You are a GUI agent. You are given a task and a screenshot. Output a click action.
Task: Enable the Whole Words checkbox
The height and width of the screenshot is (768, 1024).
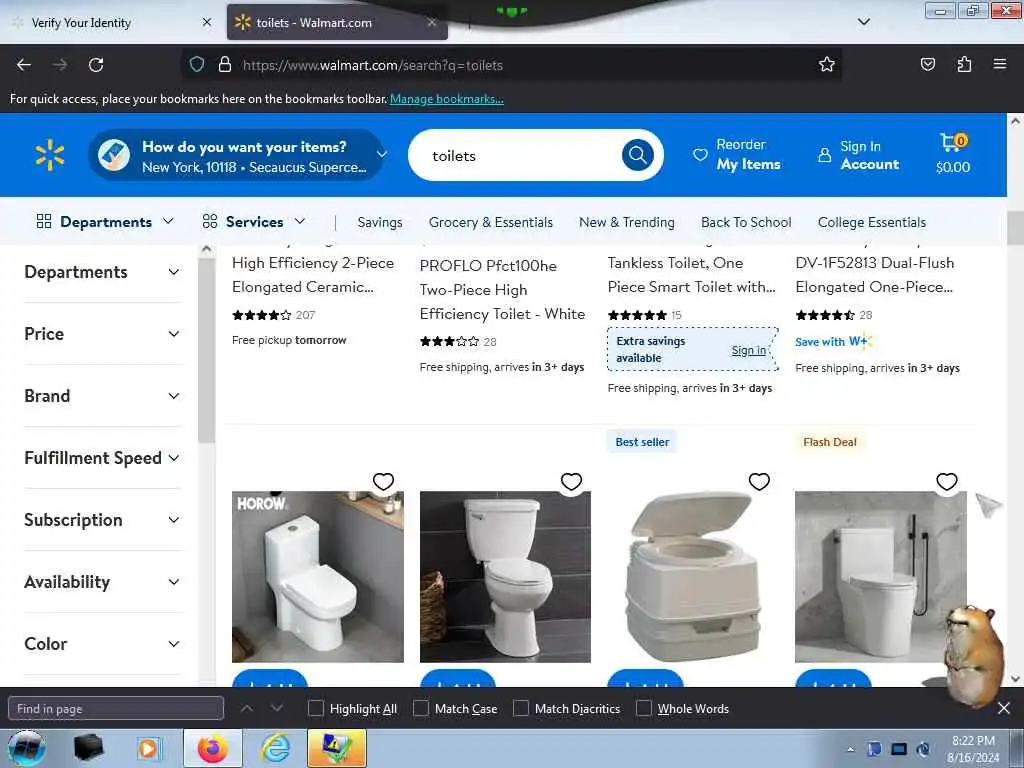[644, 709]
